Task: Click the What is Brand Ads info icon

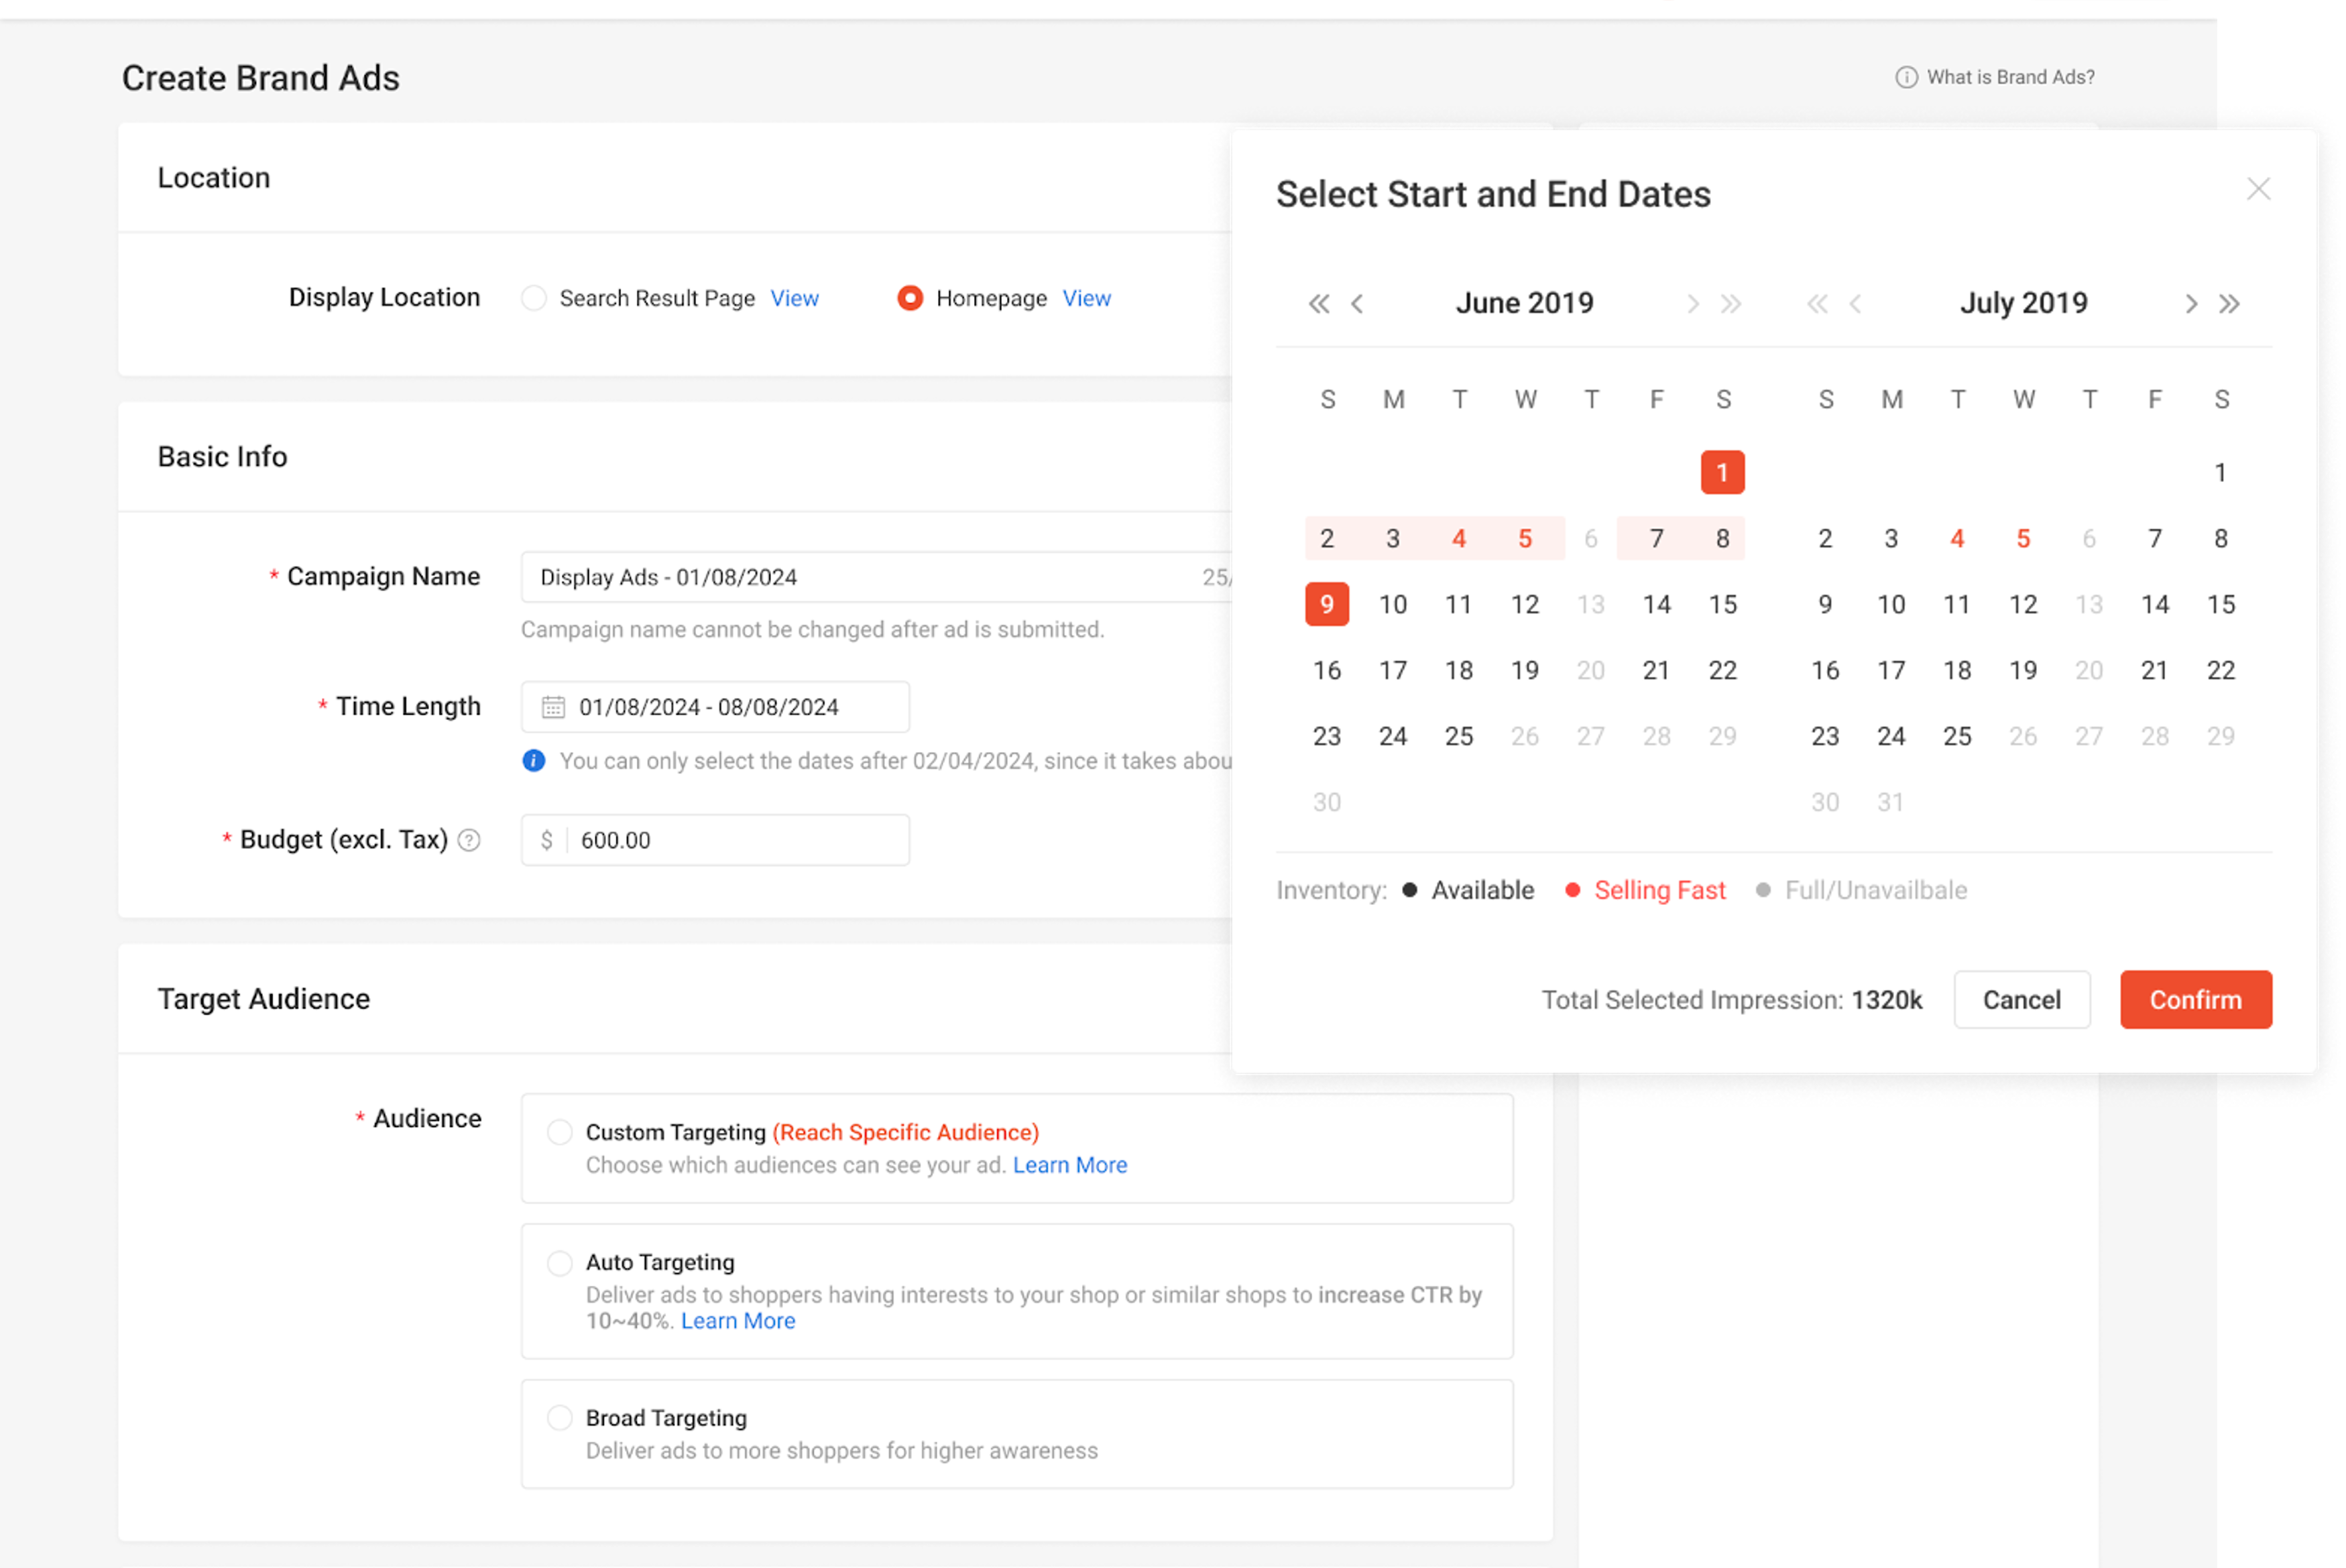Action: pyautogui.click(x=1906, y=77)
